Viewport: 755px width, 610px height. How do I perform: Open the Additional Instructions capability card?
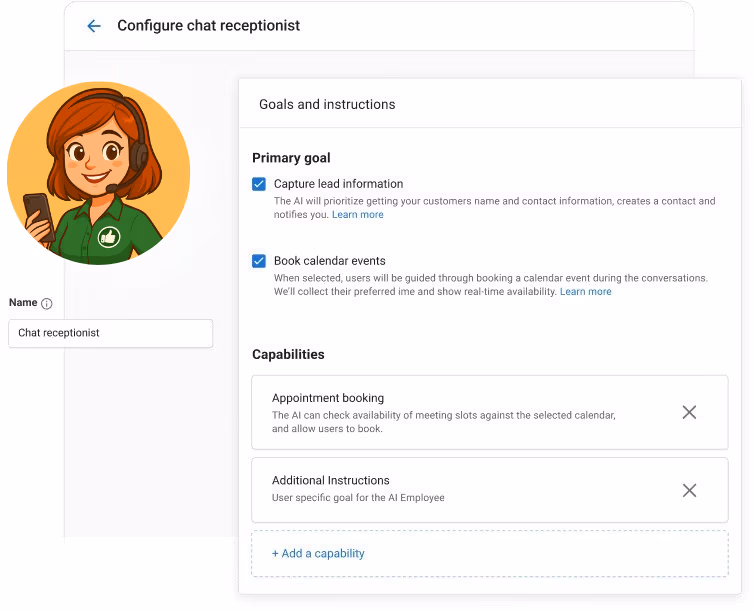[x=450, y=490]
